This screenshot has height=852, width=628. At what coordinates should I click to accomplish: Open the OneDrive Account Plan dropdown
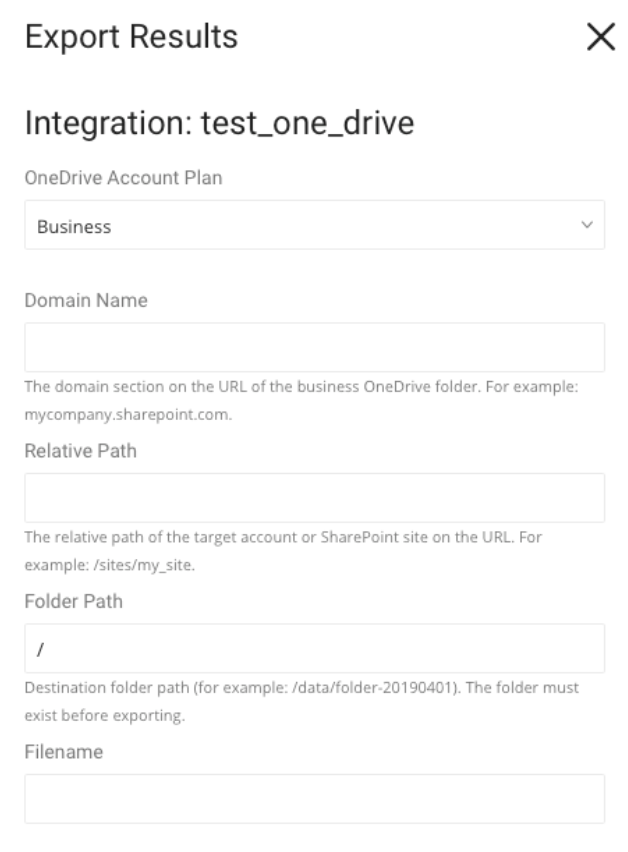(x=314, y=226)
